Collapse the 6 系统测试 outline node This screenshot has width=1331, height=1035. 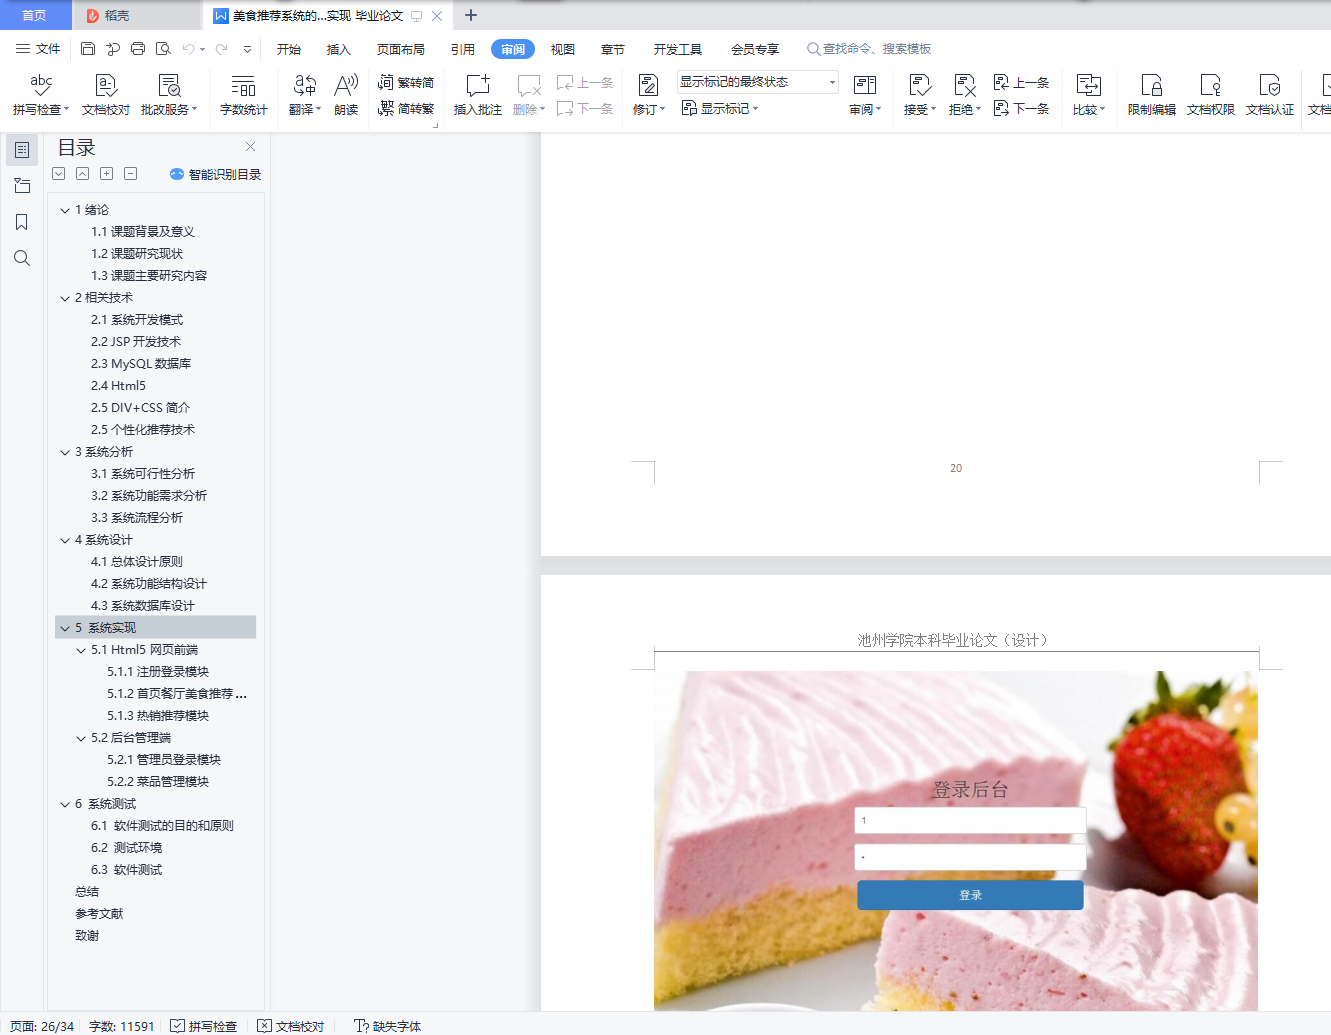[x=65, y=804]
